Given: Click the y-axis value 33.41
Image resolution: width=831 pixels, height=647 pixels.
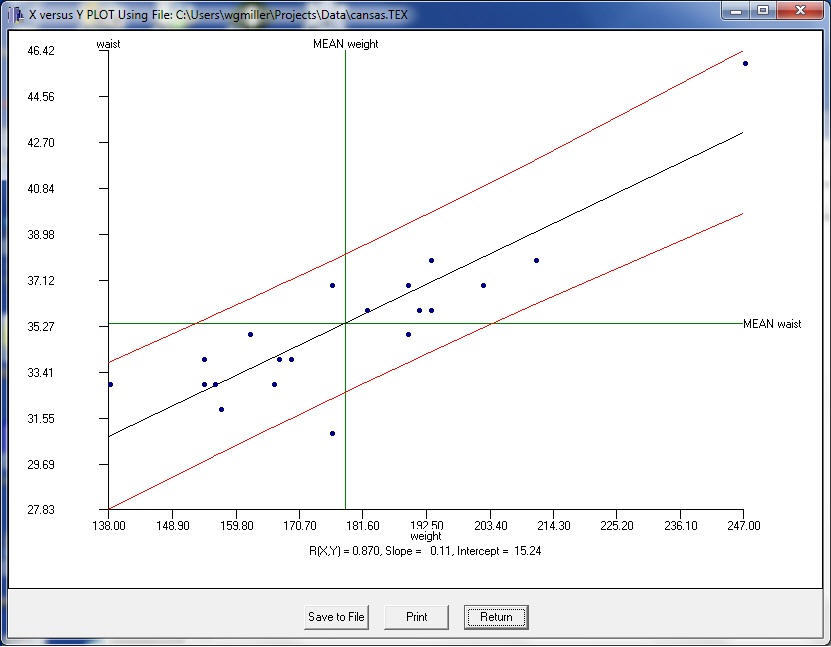Looking at the screenshot, I should click(x=41, y=373).
